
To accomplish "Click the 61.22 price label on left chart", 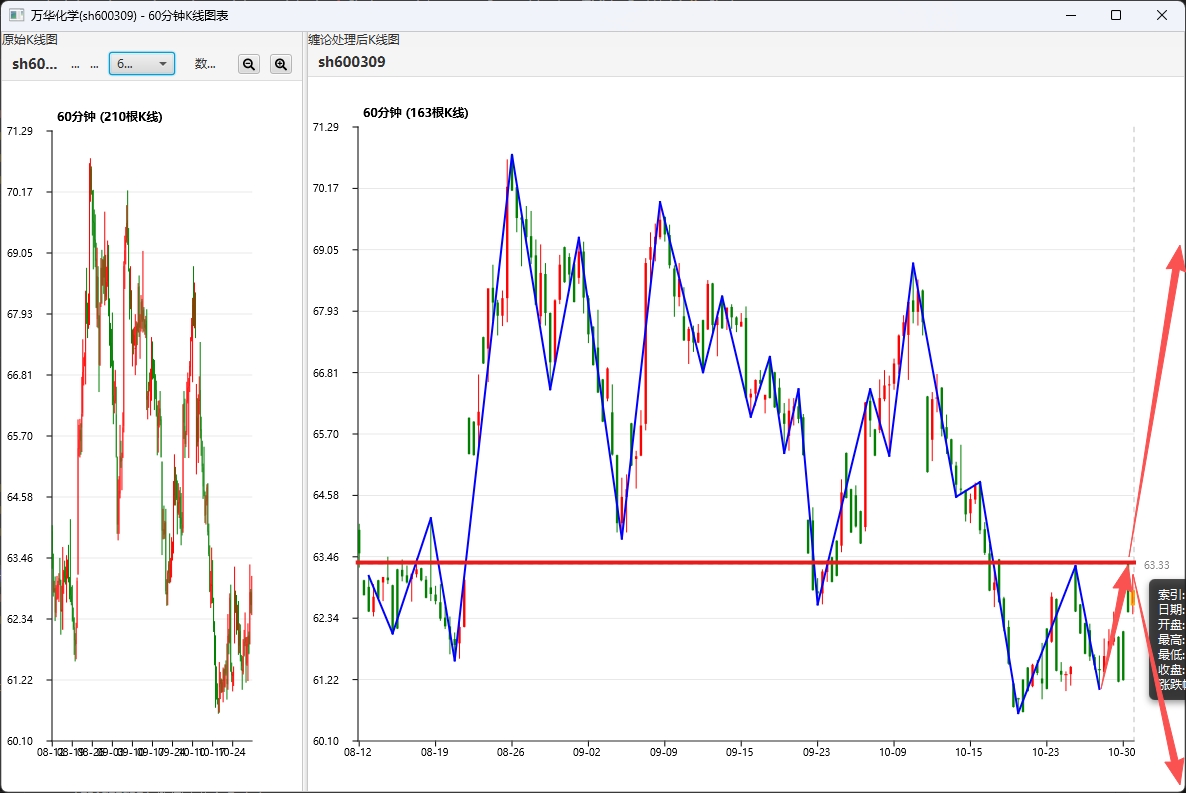I will tap(20, 680).
